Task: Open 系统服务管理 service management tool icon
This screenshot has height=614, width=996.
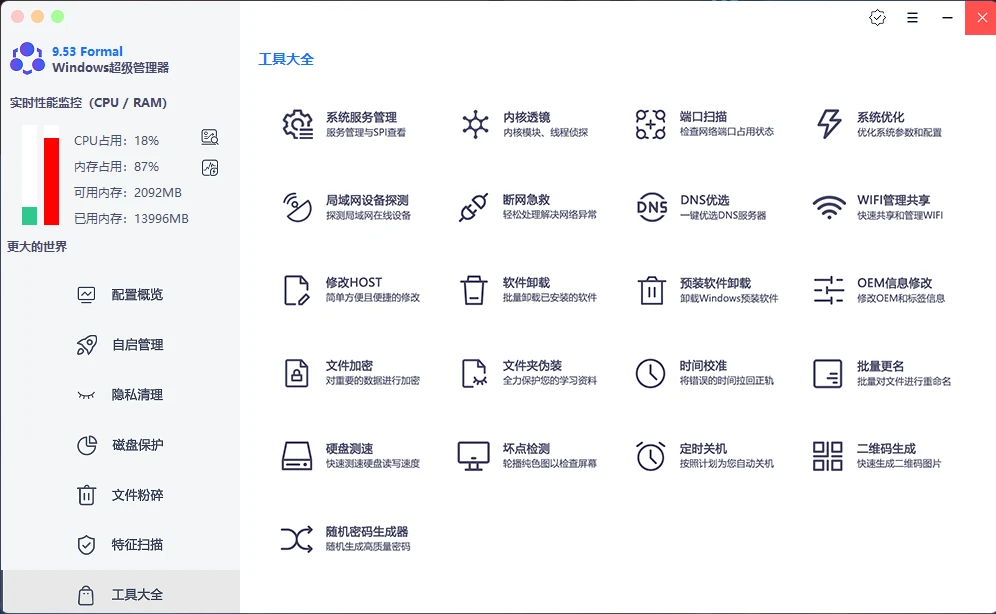Action: tap(297, 124)
